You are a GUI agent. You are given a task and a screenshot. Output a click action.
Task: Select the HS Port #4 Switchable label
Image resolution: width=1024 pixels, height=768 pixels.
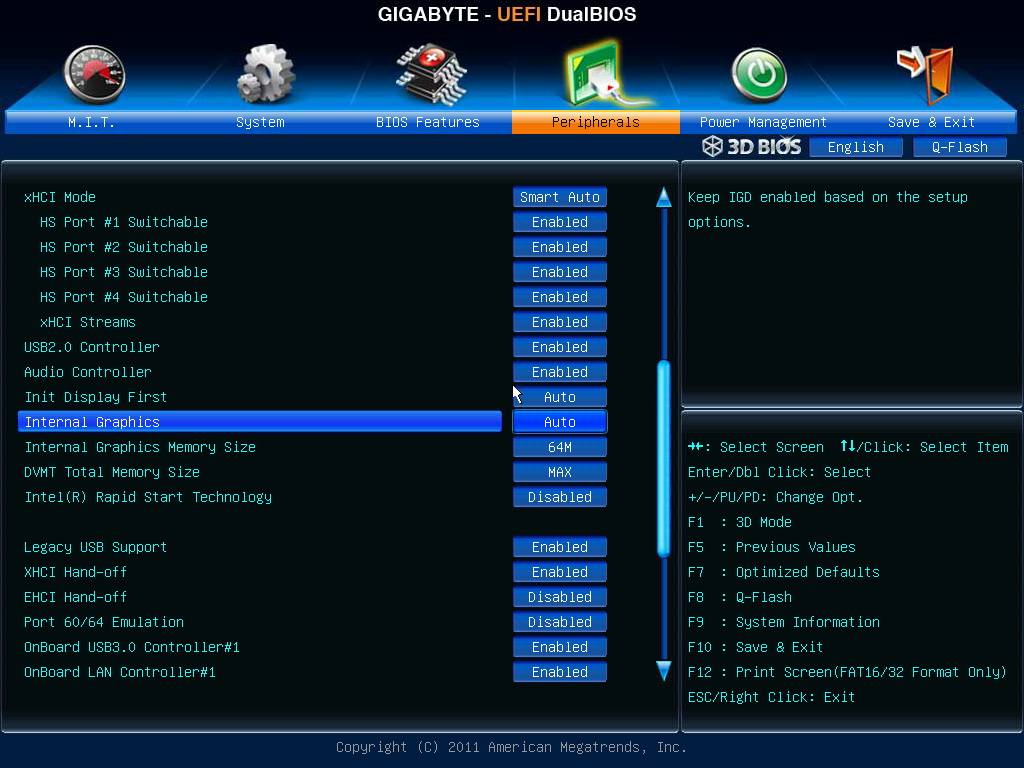(x=123, y=297)
